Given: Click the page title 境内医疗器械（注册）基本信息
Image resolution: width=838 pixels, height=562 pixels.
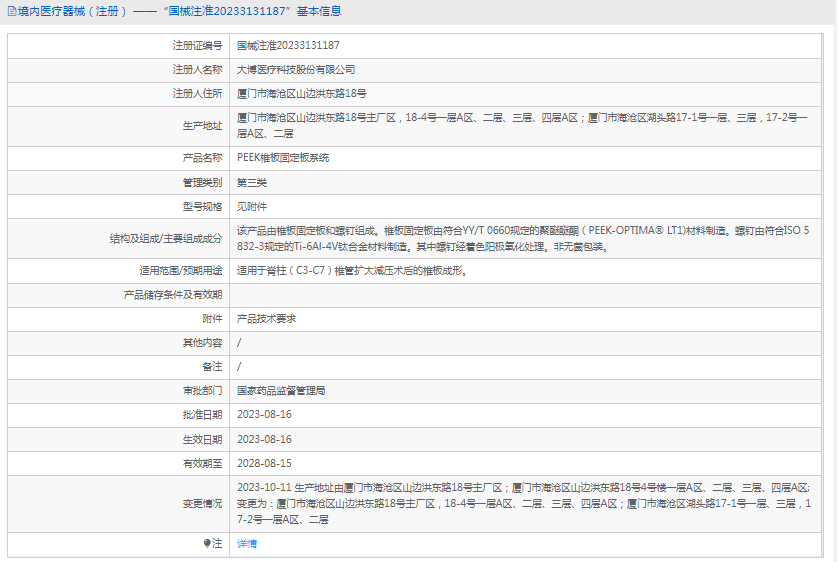Looking at the screenshot, I should pos(180,11).
